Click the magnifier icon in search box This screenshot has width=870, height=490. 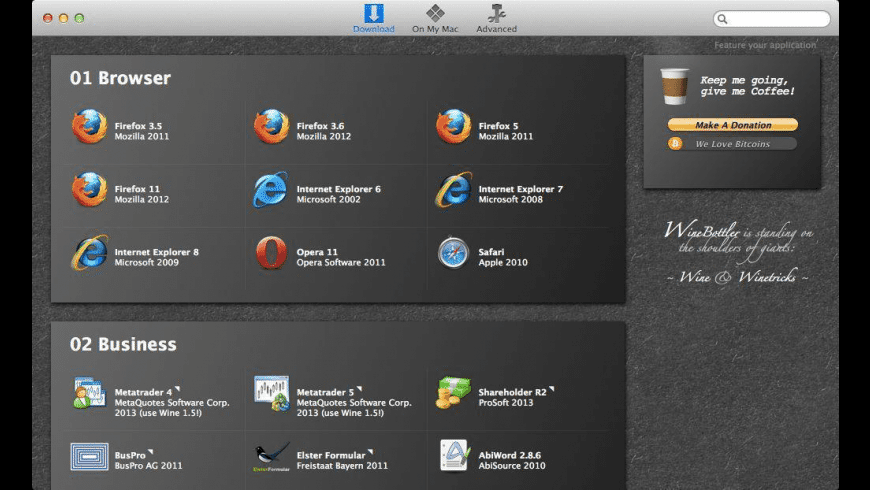pyautogui.click(x=722, y=19)
